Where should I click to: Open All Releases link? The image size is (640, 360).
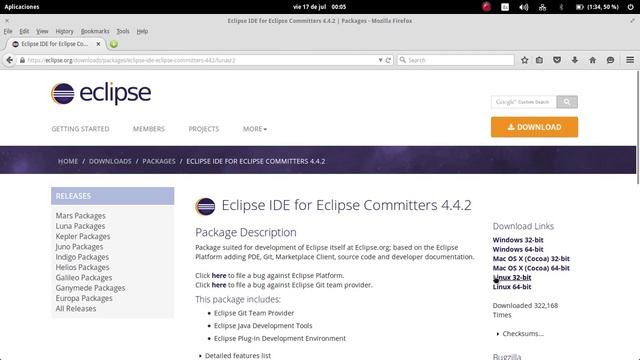pos(76,309)
